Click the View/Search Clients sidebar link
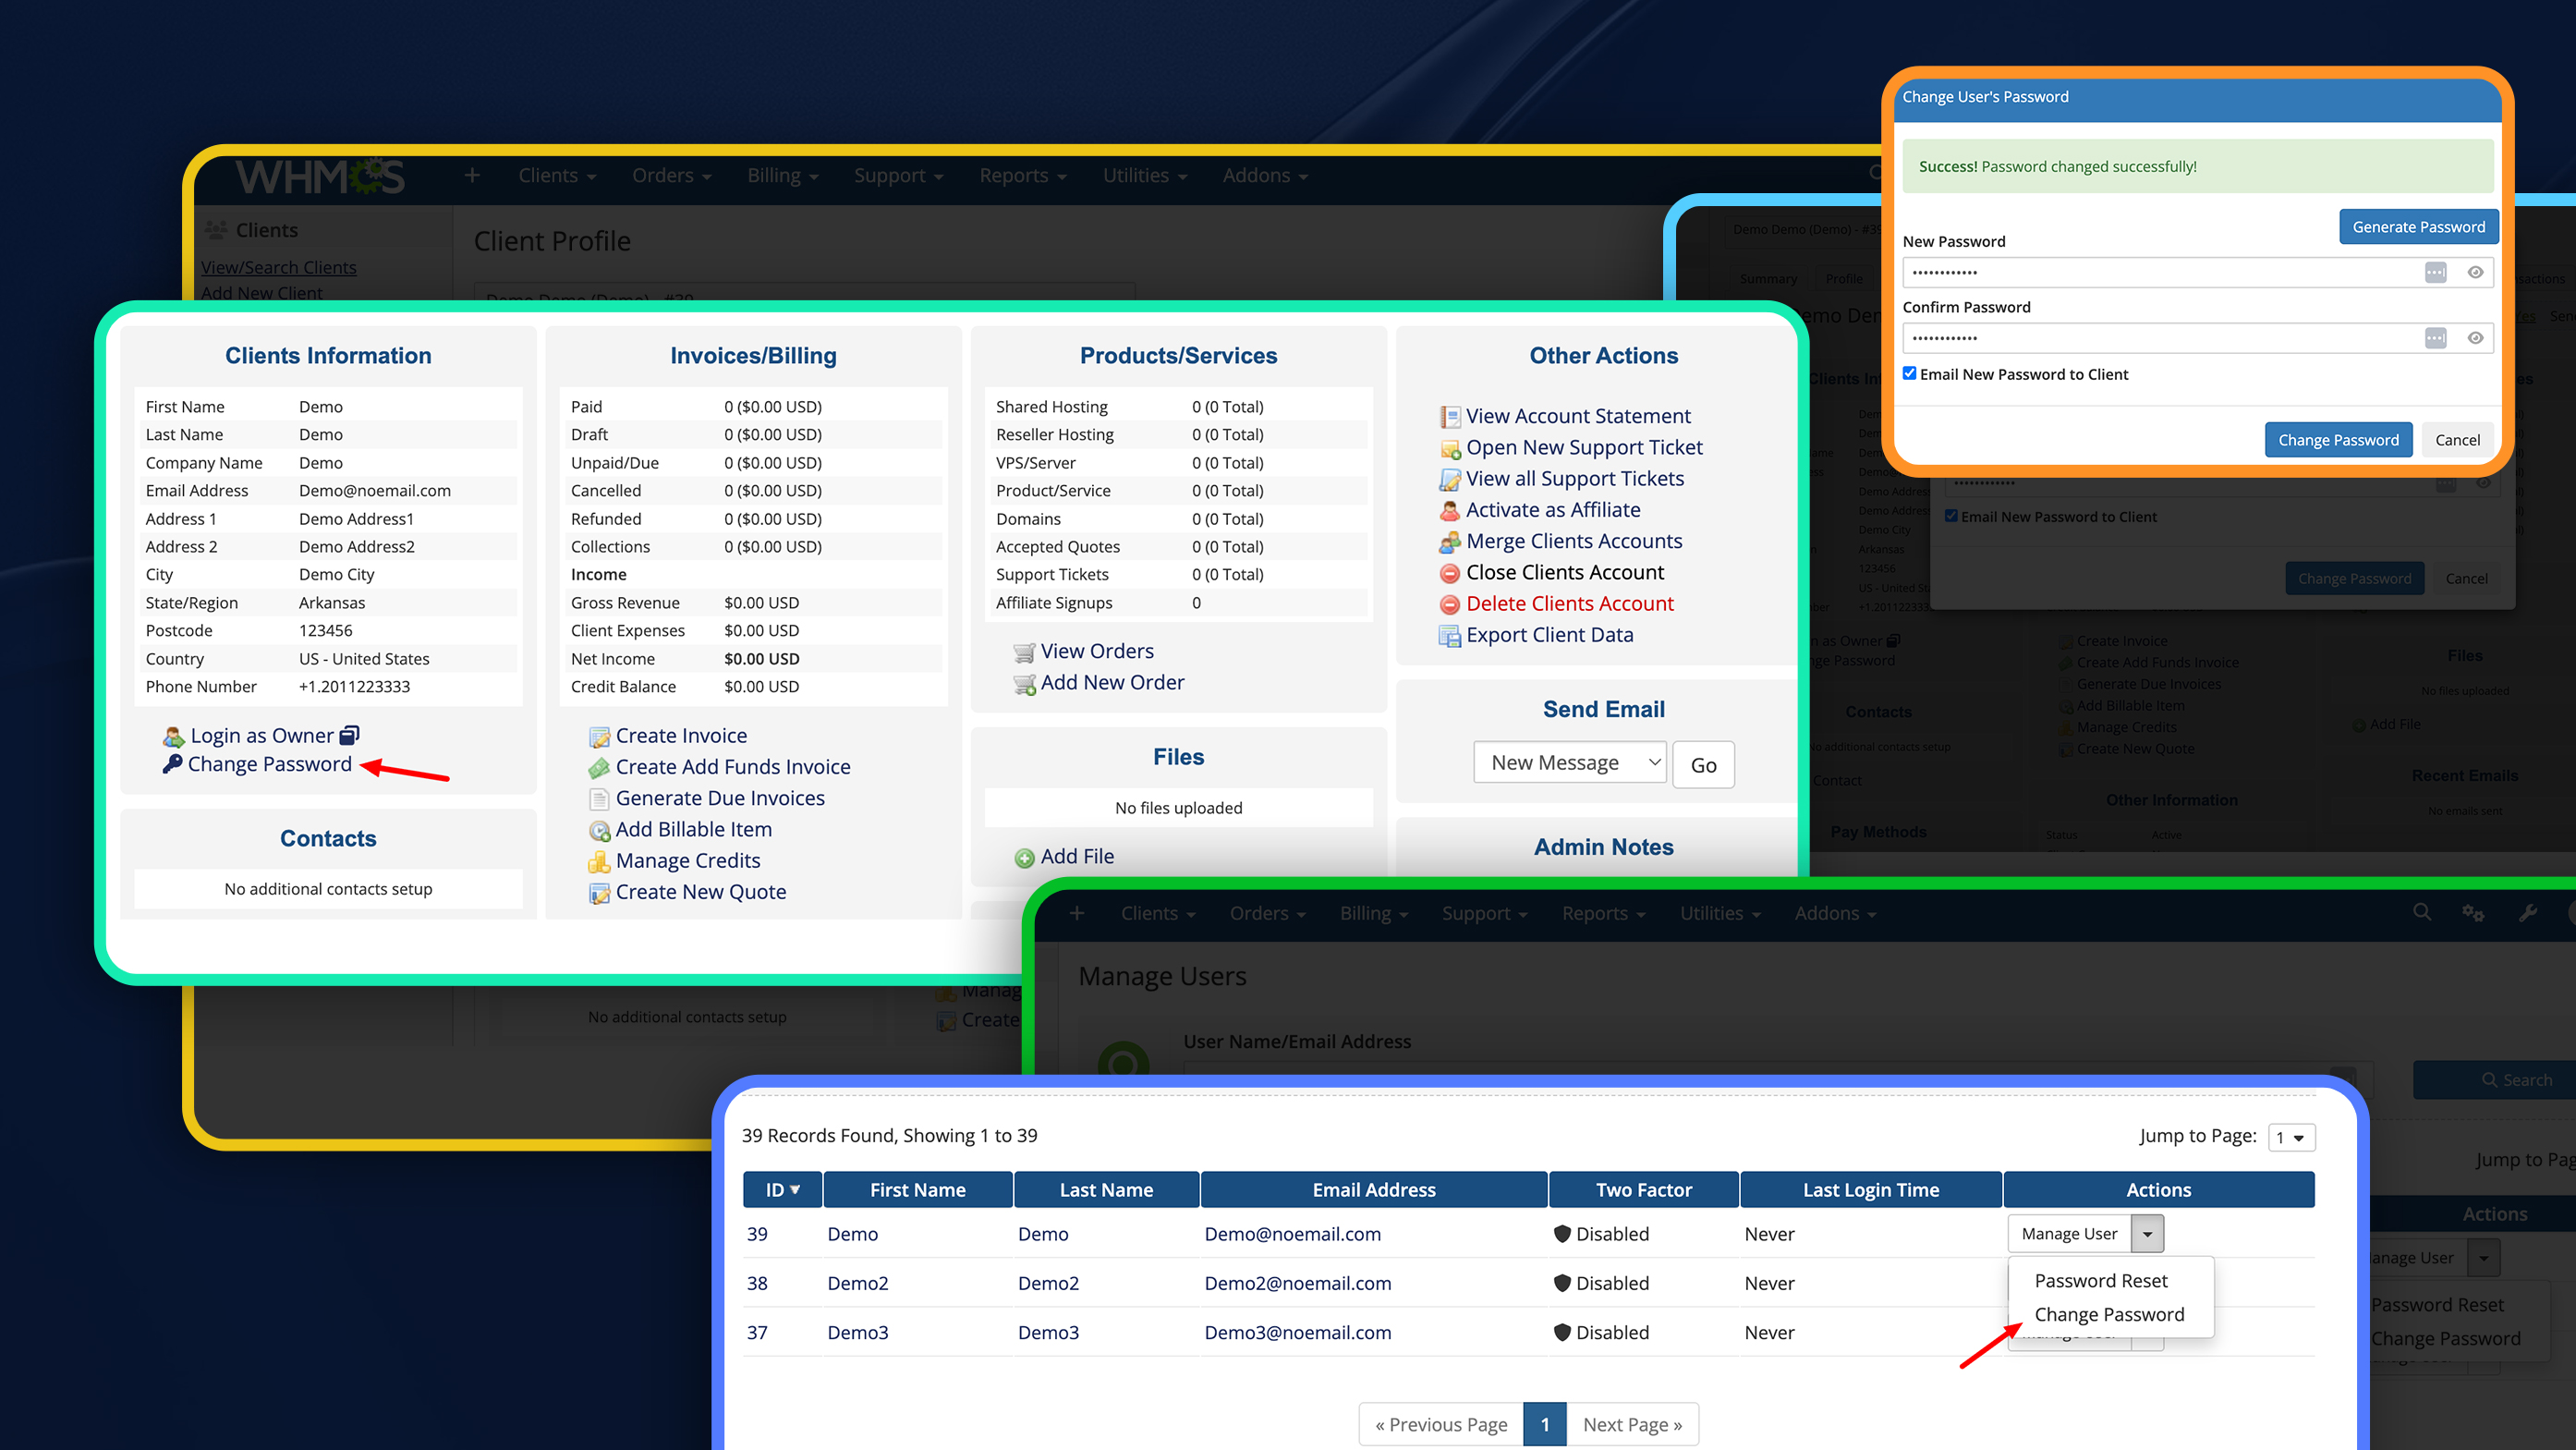Viewport: 2576px width, 1450px height. (x=278, y=267)
